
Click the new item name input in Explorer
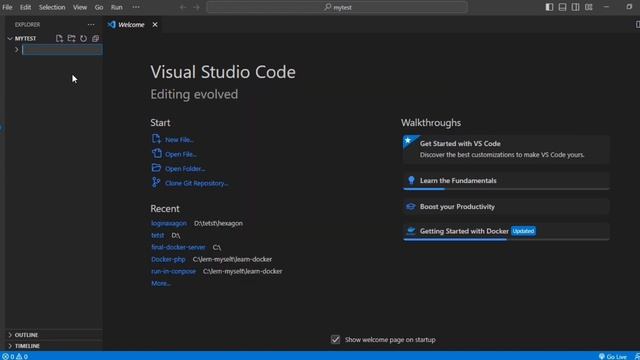(x=62, y=50)
